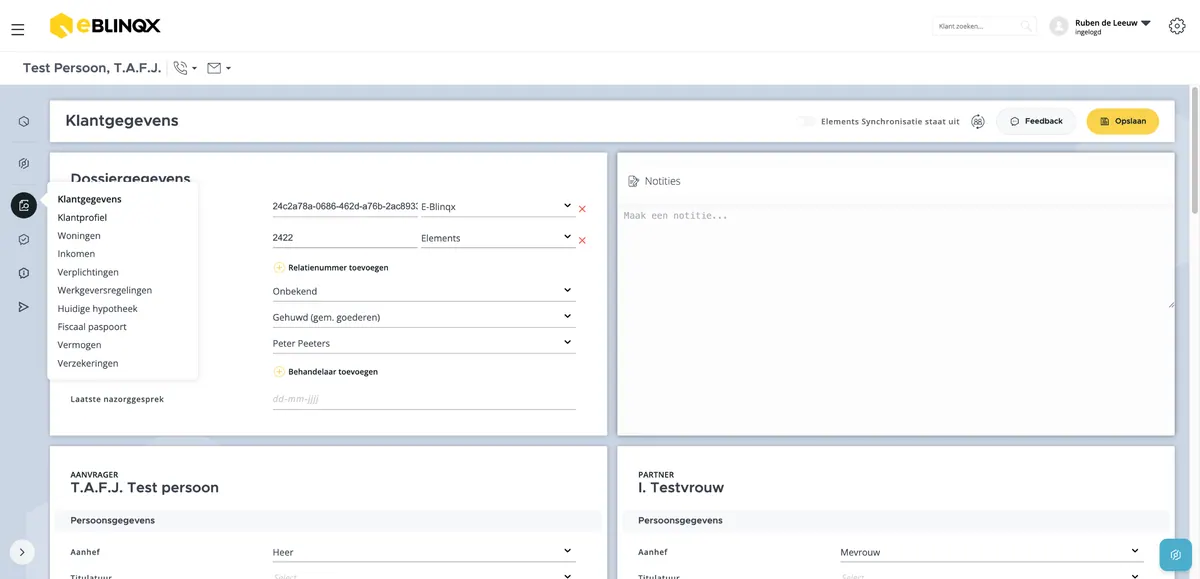Image resolution: width=1200 pixels, height=579 pixels.
Task: Select the nested hexagon icon in left sidebar
Action: coord(24,163)
